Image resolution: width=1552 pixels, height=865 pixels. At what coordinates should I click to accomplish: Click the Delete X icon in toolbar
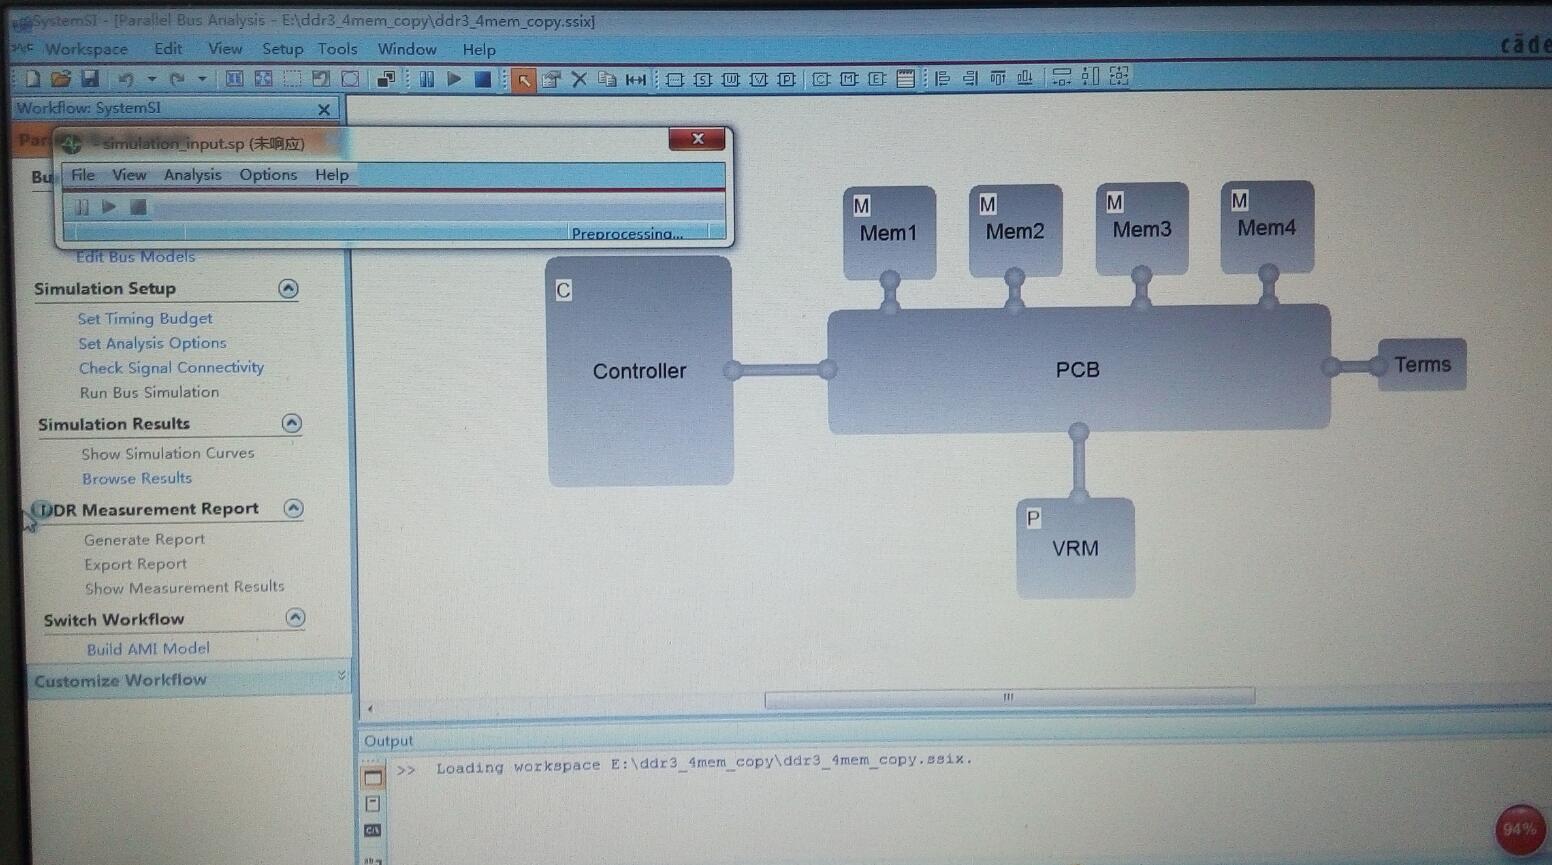579,79
